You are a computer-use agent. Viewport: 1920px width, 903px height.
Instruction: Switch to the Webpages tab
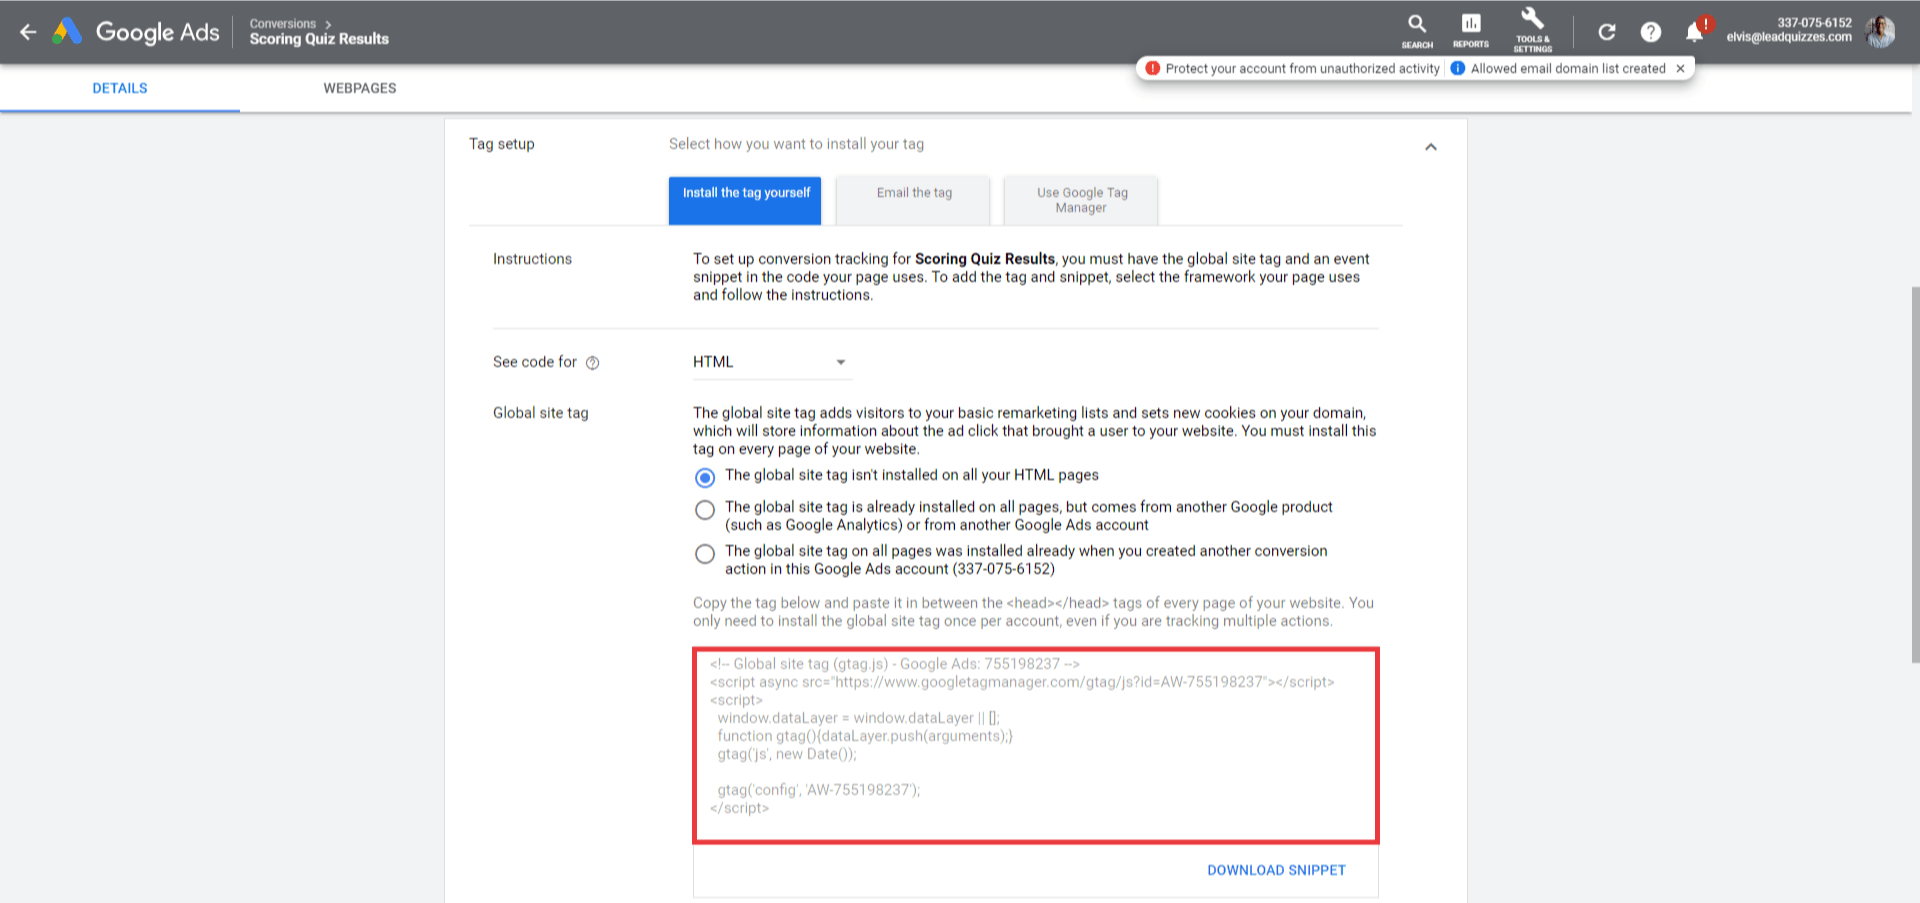pyautogui.click(x=360, y=88)
